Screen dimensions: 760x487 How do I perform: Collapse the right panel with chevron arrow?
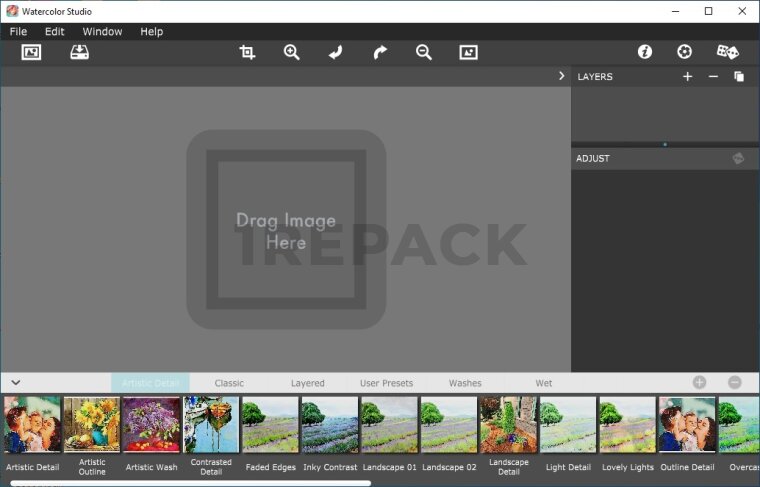(x=562, y=76)
